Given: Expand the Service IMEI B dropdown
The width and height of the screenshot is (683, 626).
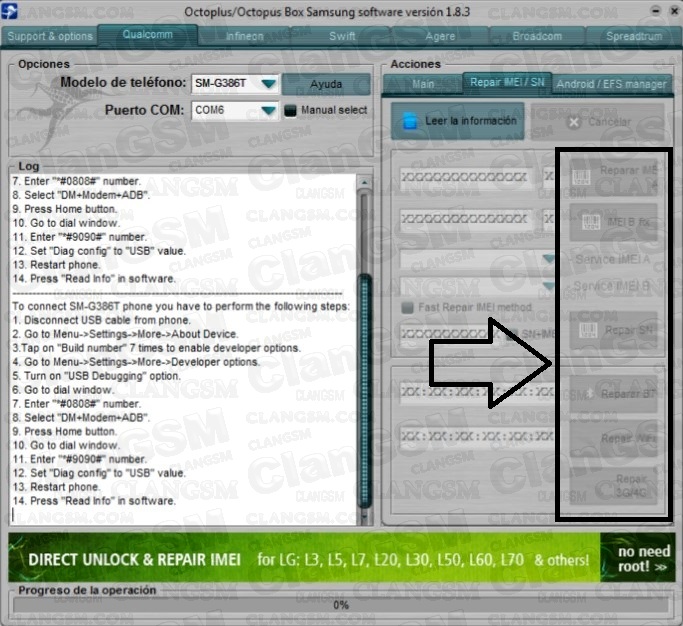Looking at the screenshot, I should click(548, 286).
